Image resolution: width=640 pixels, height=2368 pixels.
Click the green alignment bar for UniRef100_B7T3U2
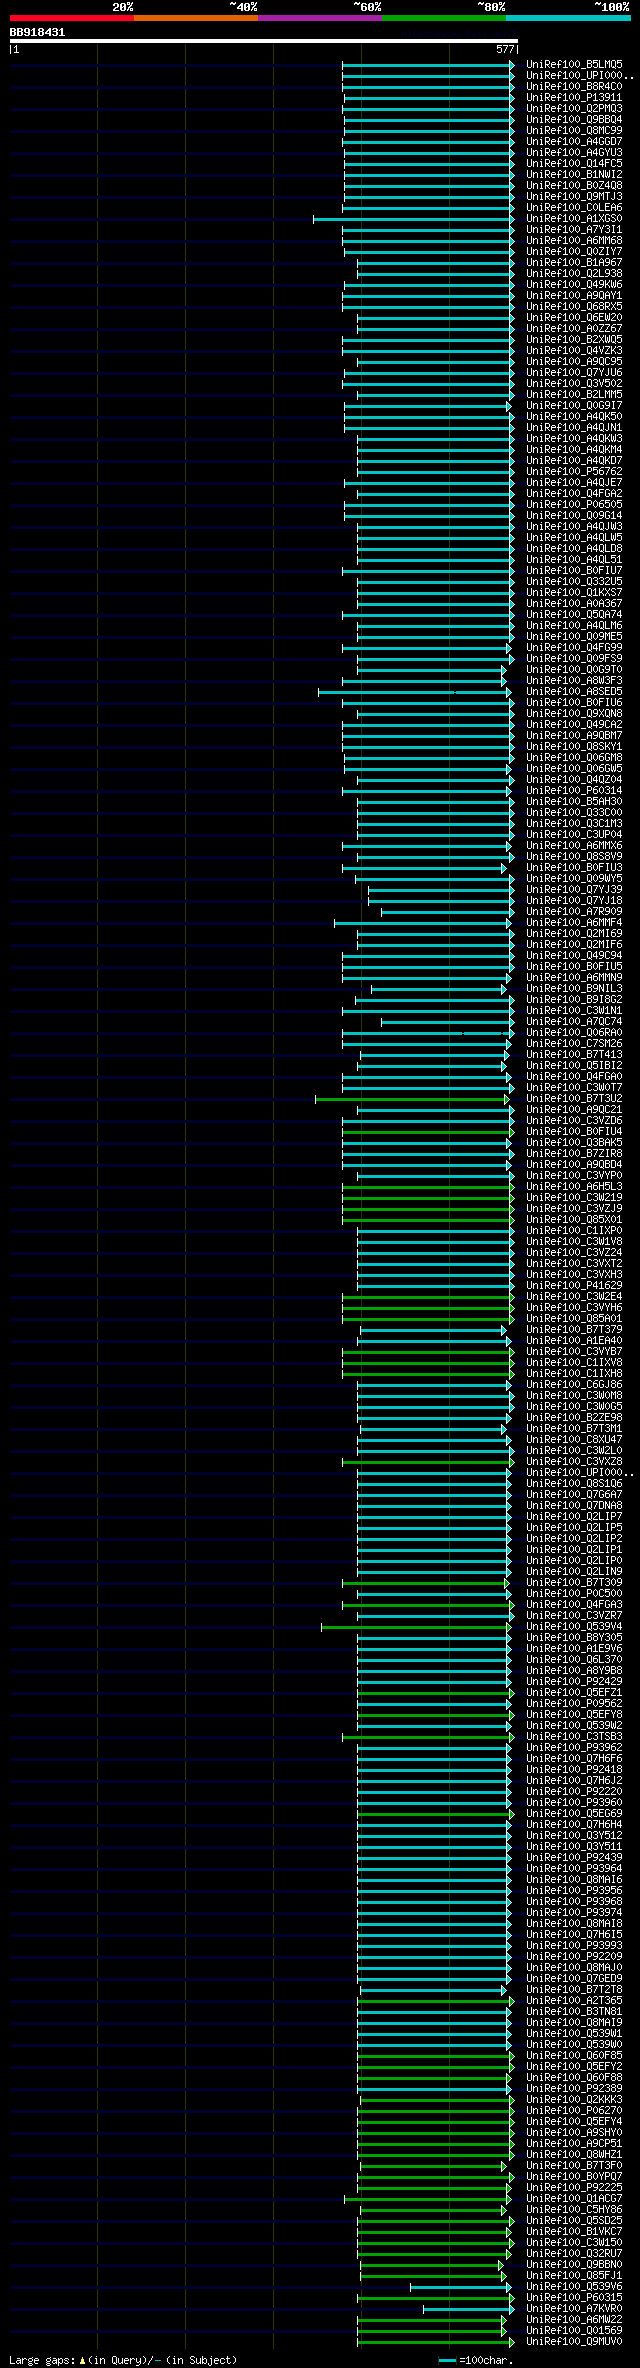coord(412,1098)
